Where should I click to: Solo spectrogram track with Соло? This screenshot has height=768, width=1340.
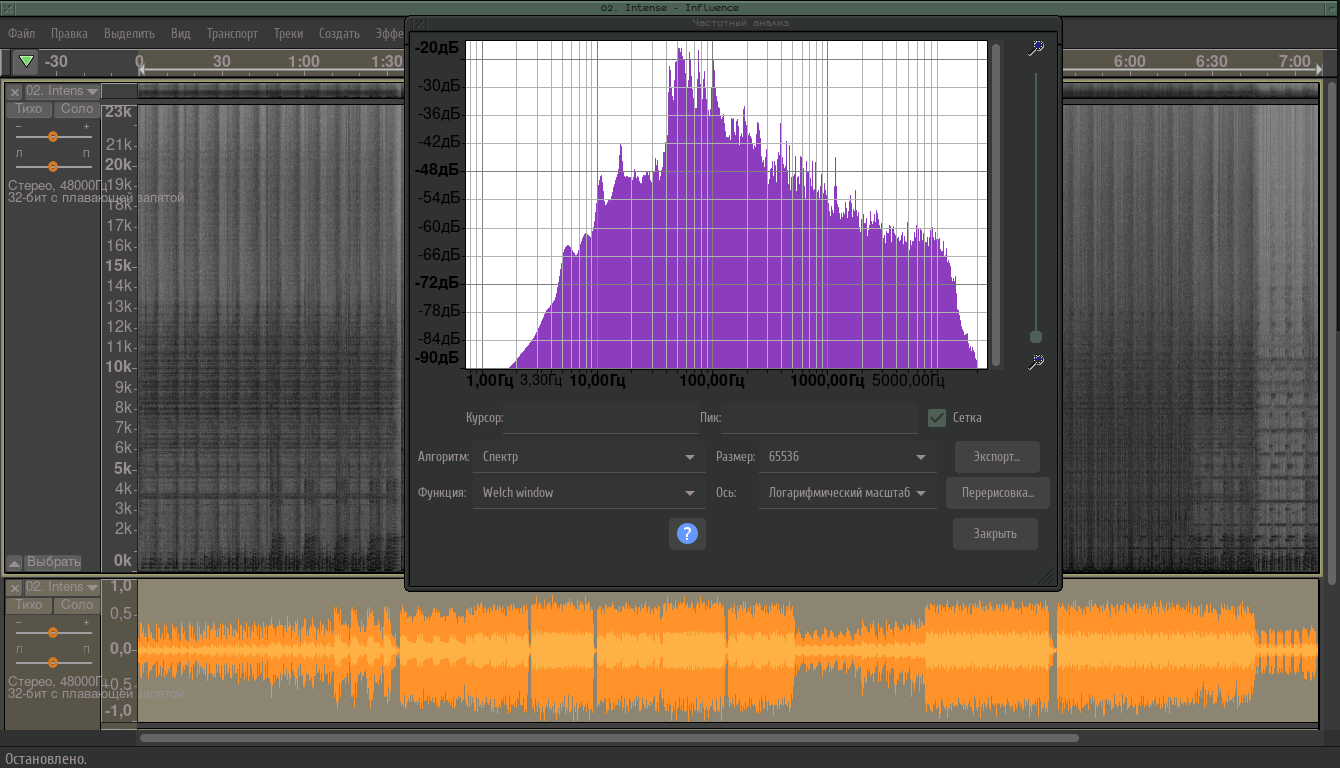pyautogui.click(x=77, y=109)
